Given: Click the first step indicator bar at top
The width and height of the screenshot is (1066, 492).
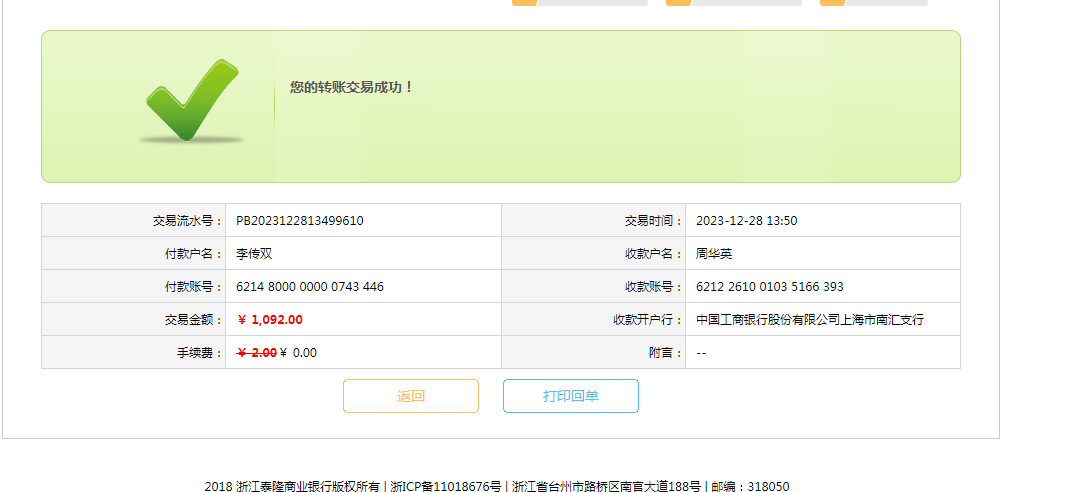Looking at the screenshot, I should pos(580,2).
